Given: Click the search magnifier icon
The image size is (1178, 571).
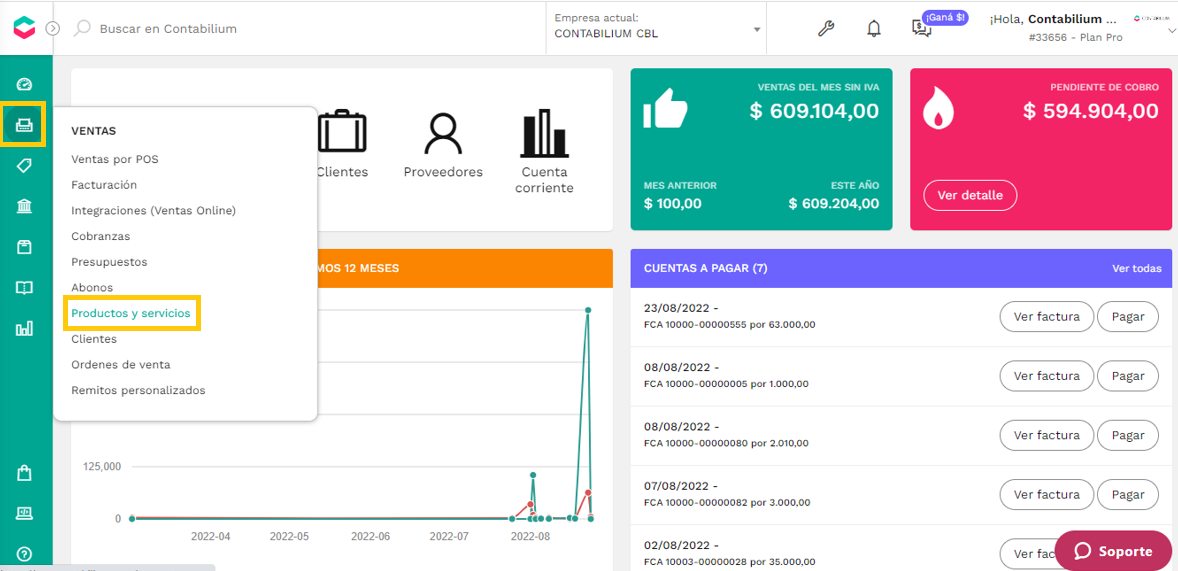Looking at the screenshot, I should (x=82, y=29).
